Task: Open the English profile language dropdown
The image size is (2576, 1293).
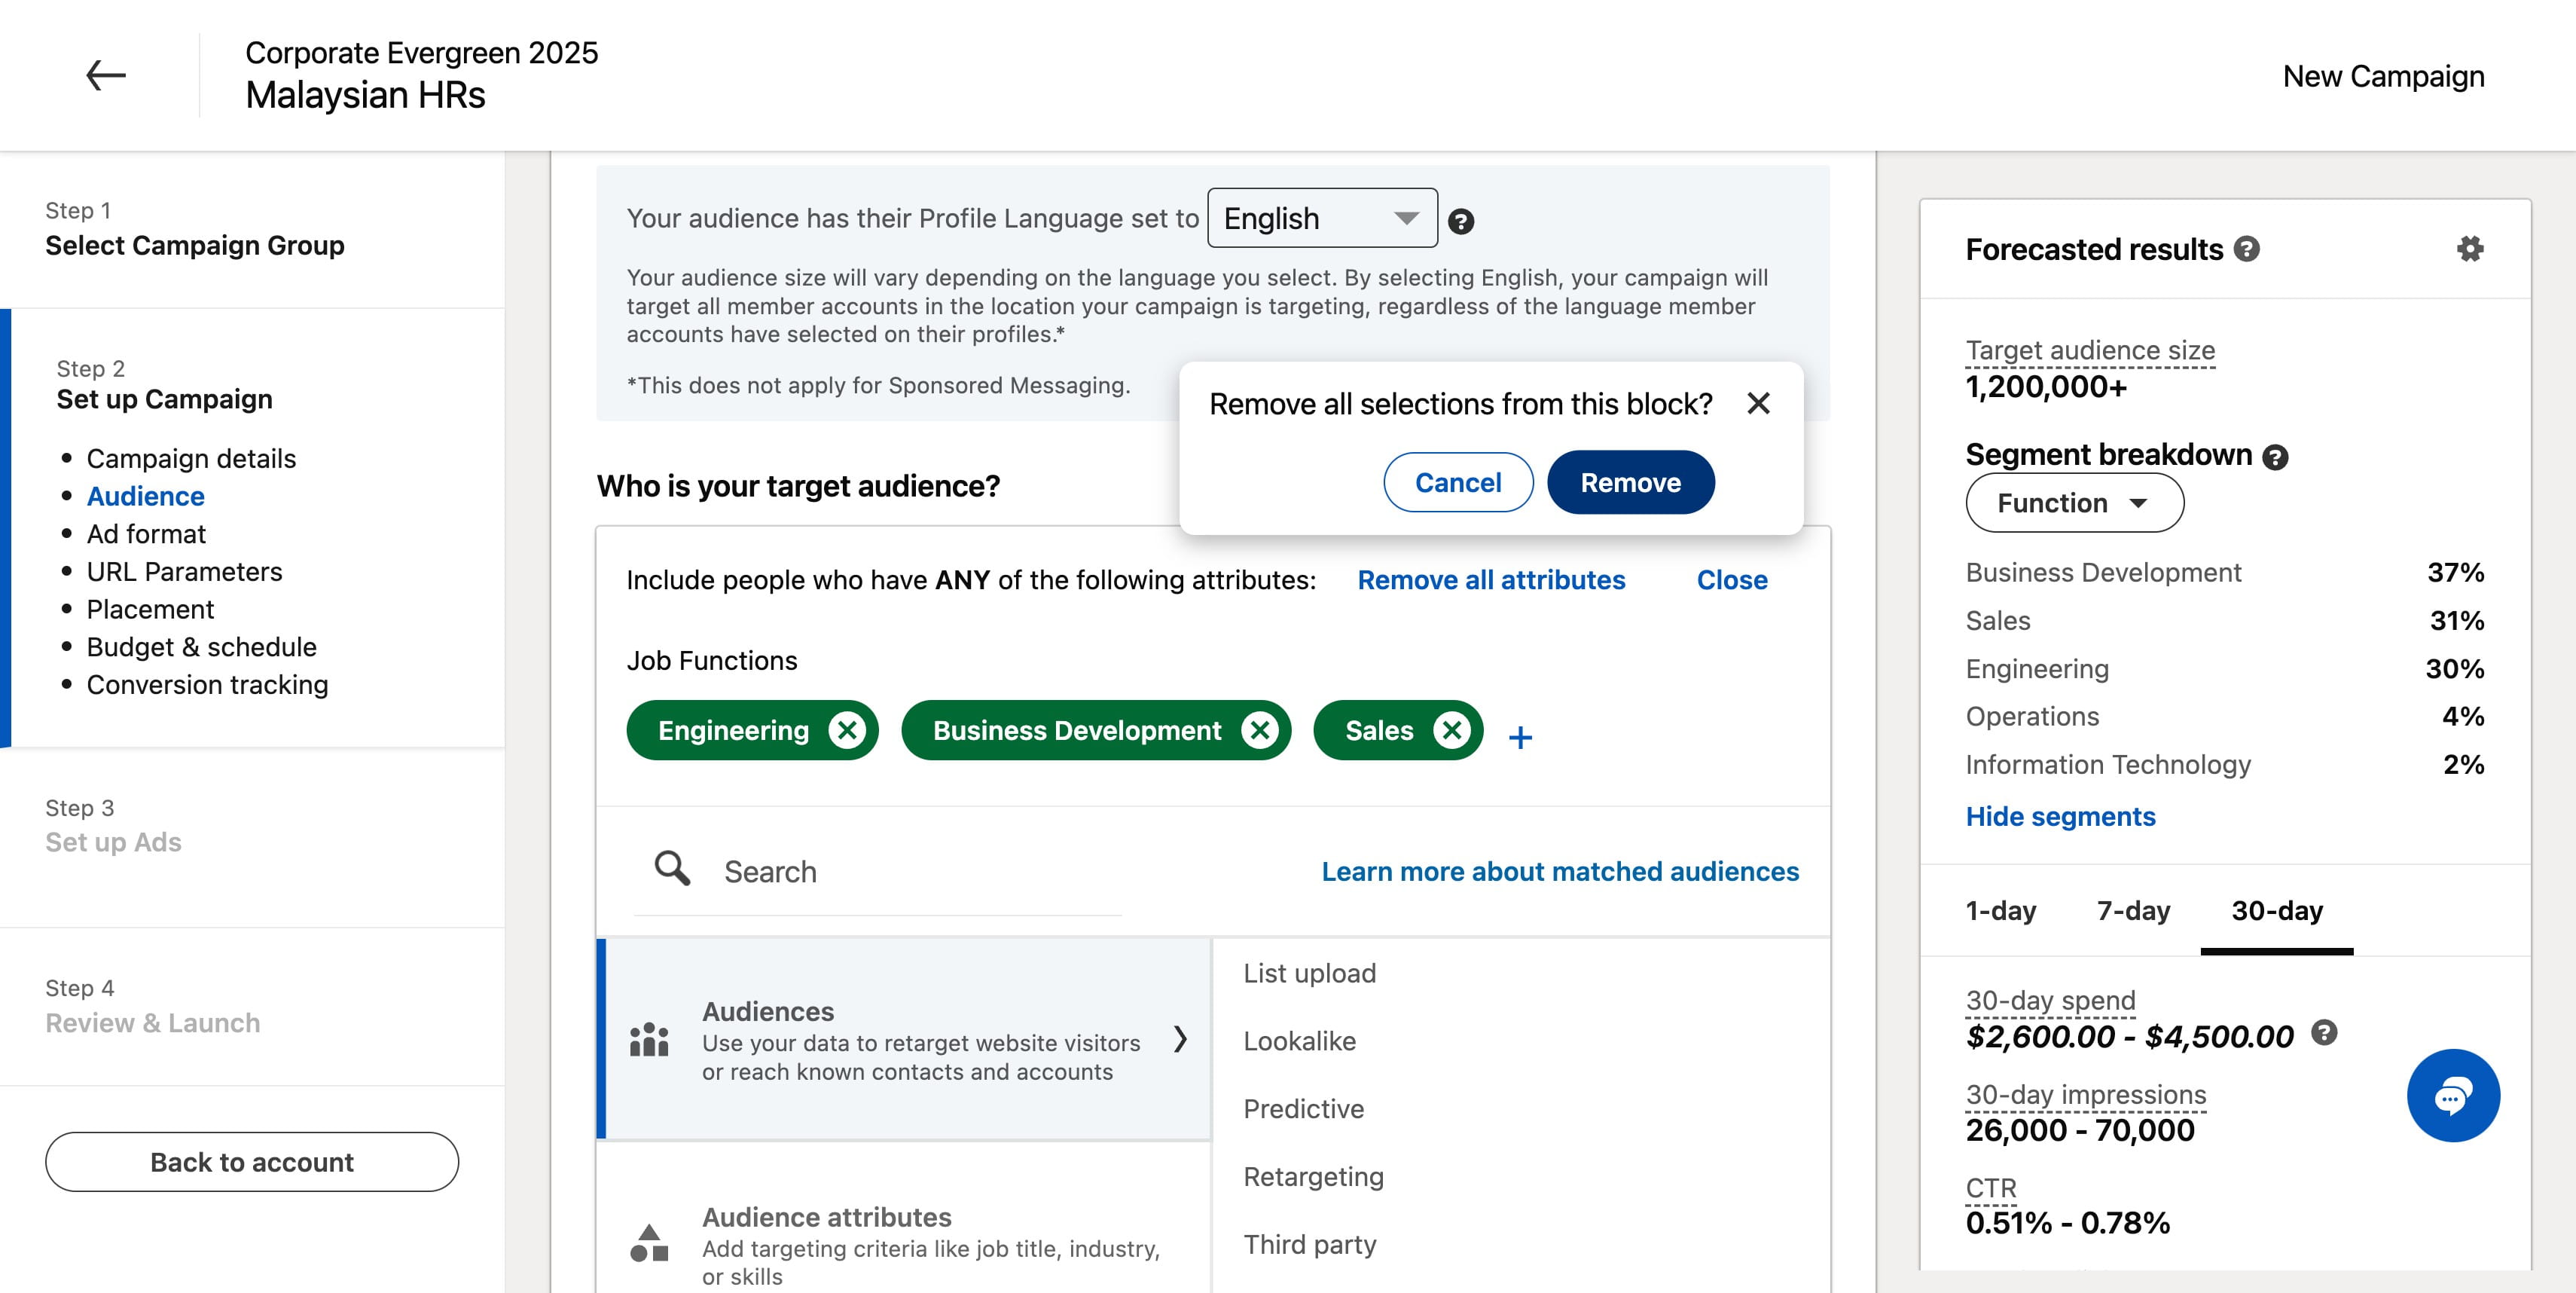Action: (1322, 218)
